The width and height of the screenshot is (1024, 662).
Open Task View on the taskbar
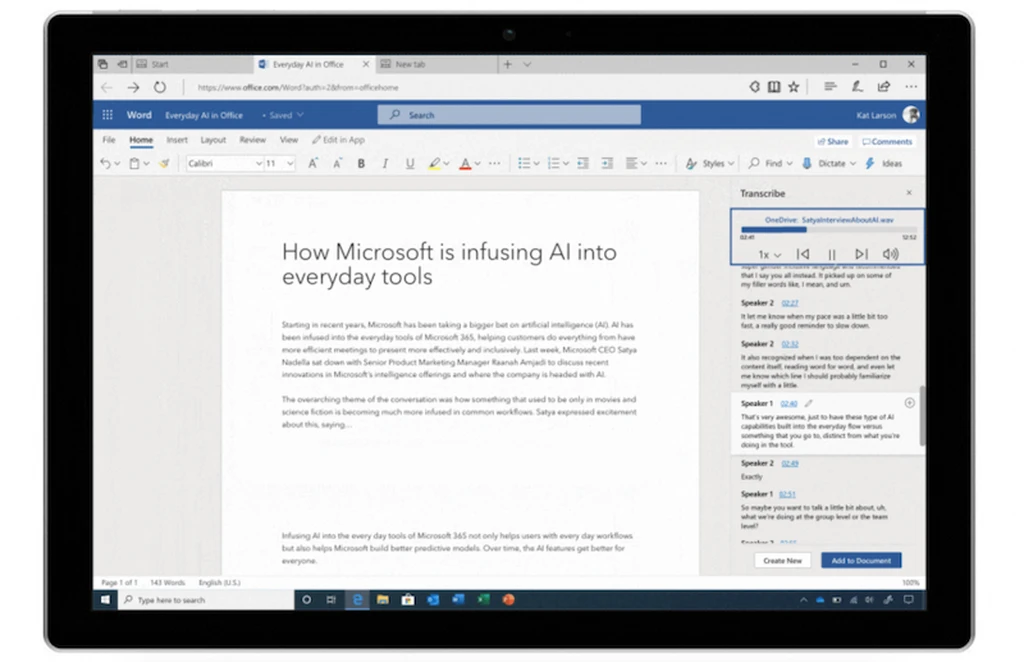click(331, 599)
